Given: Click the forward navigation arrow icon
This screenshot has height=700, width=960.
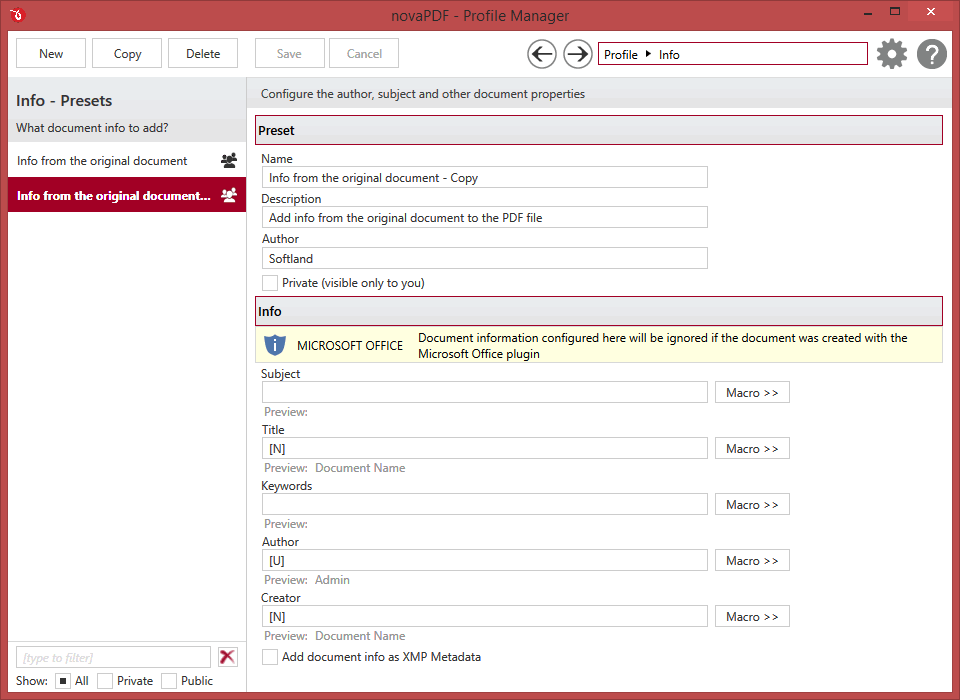Looking at the screenshot, I should (x=577, y=55).
